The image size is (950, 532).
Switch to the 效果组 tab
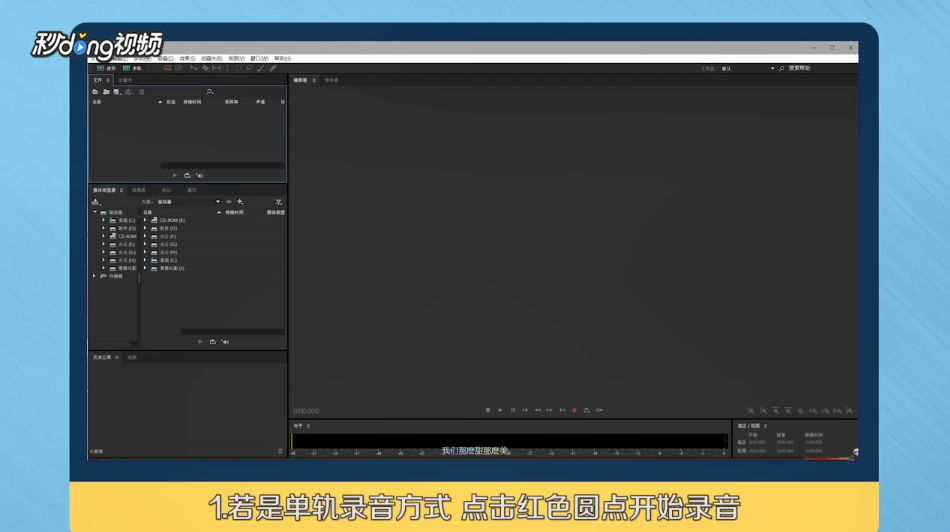(x=139, y=190)
